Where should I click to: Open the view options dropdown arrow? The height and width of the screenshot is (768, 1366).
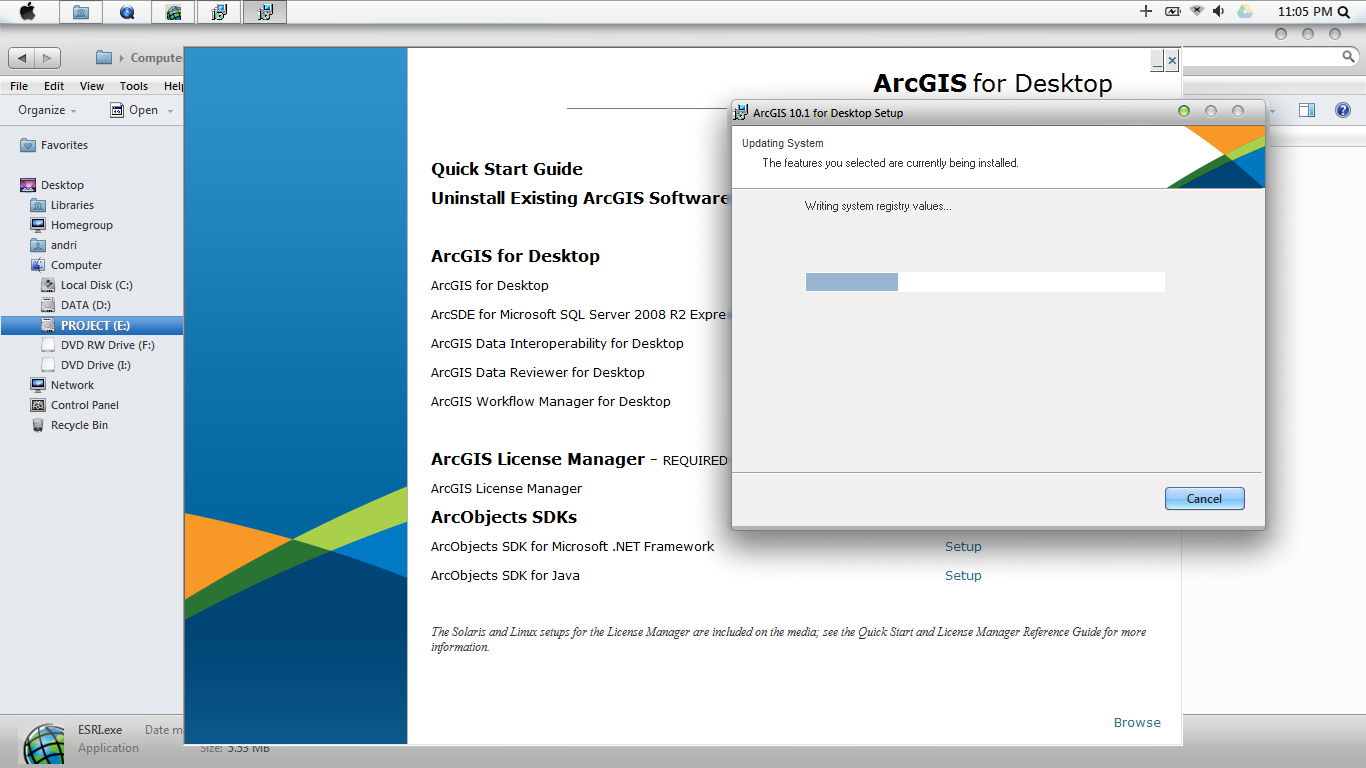[x=1272, y=111]
